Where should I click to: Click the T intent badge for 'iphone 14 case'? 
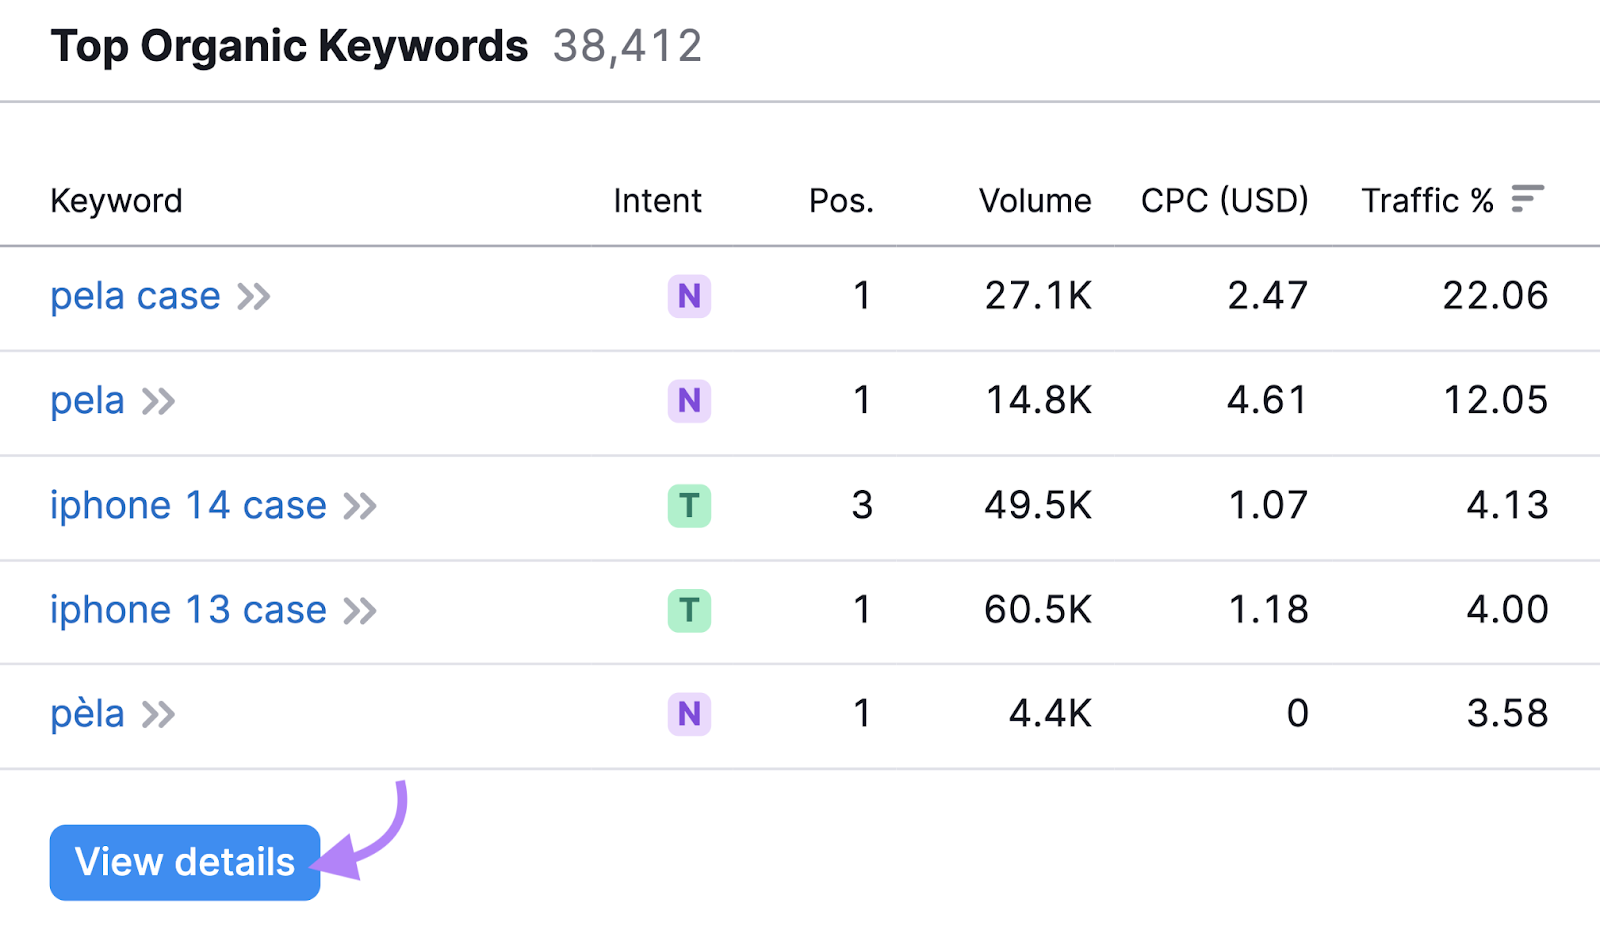click(689, 506)
